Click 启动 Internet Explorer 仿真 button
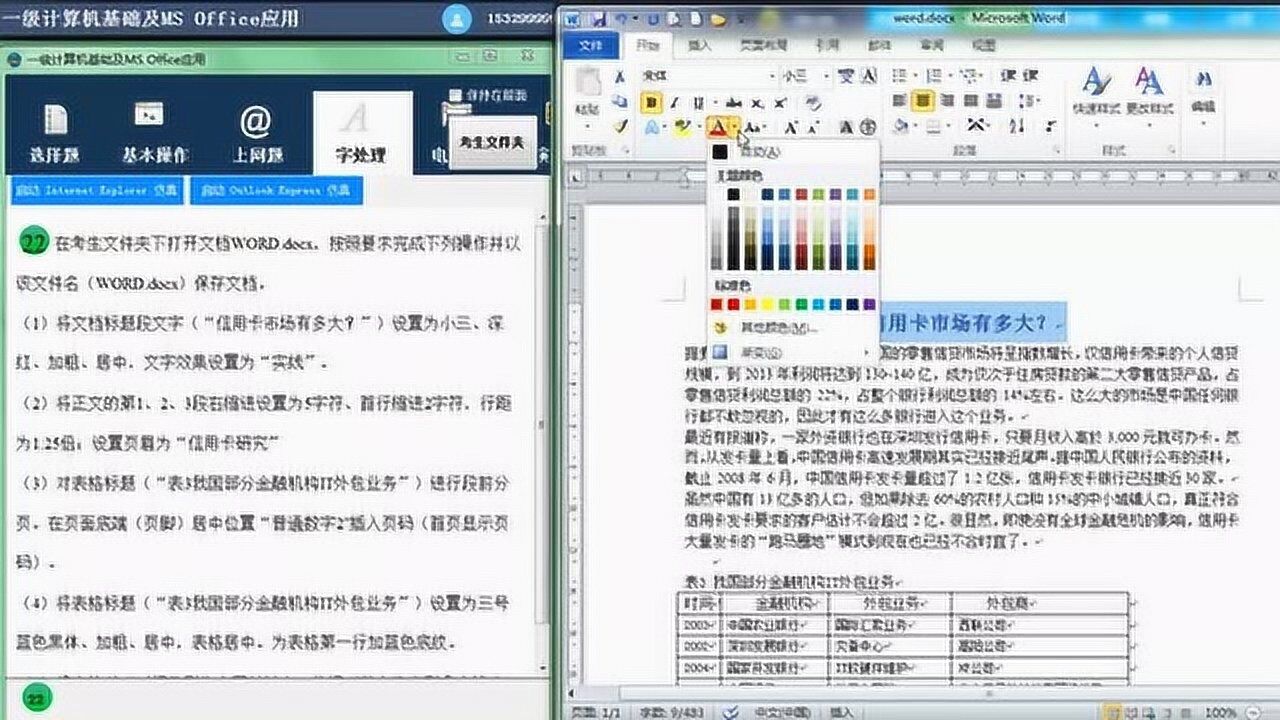 click(97, 190)
